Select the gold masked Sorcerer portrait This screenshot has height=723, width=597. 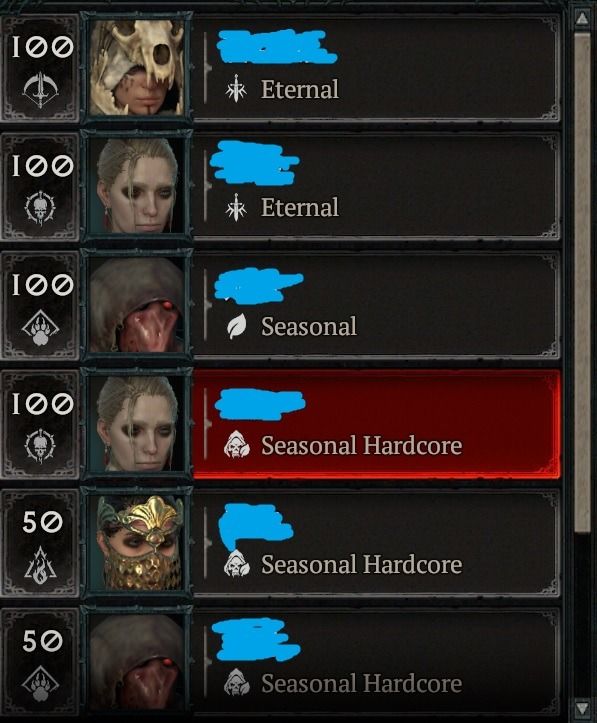pos(137,542)
